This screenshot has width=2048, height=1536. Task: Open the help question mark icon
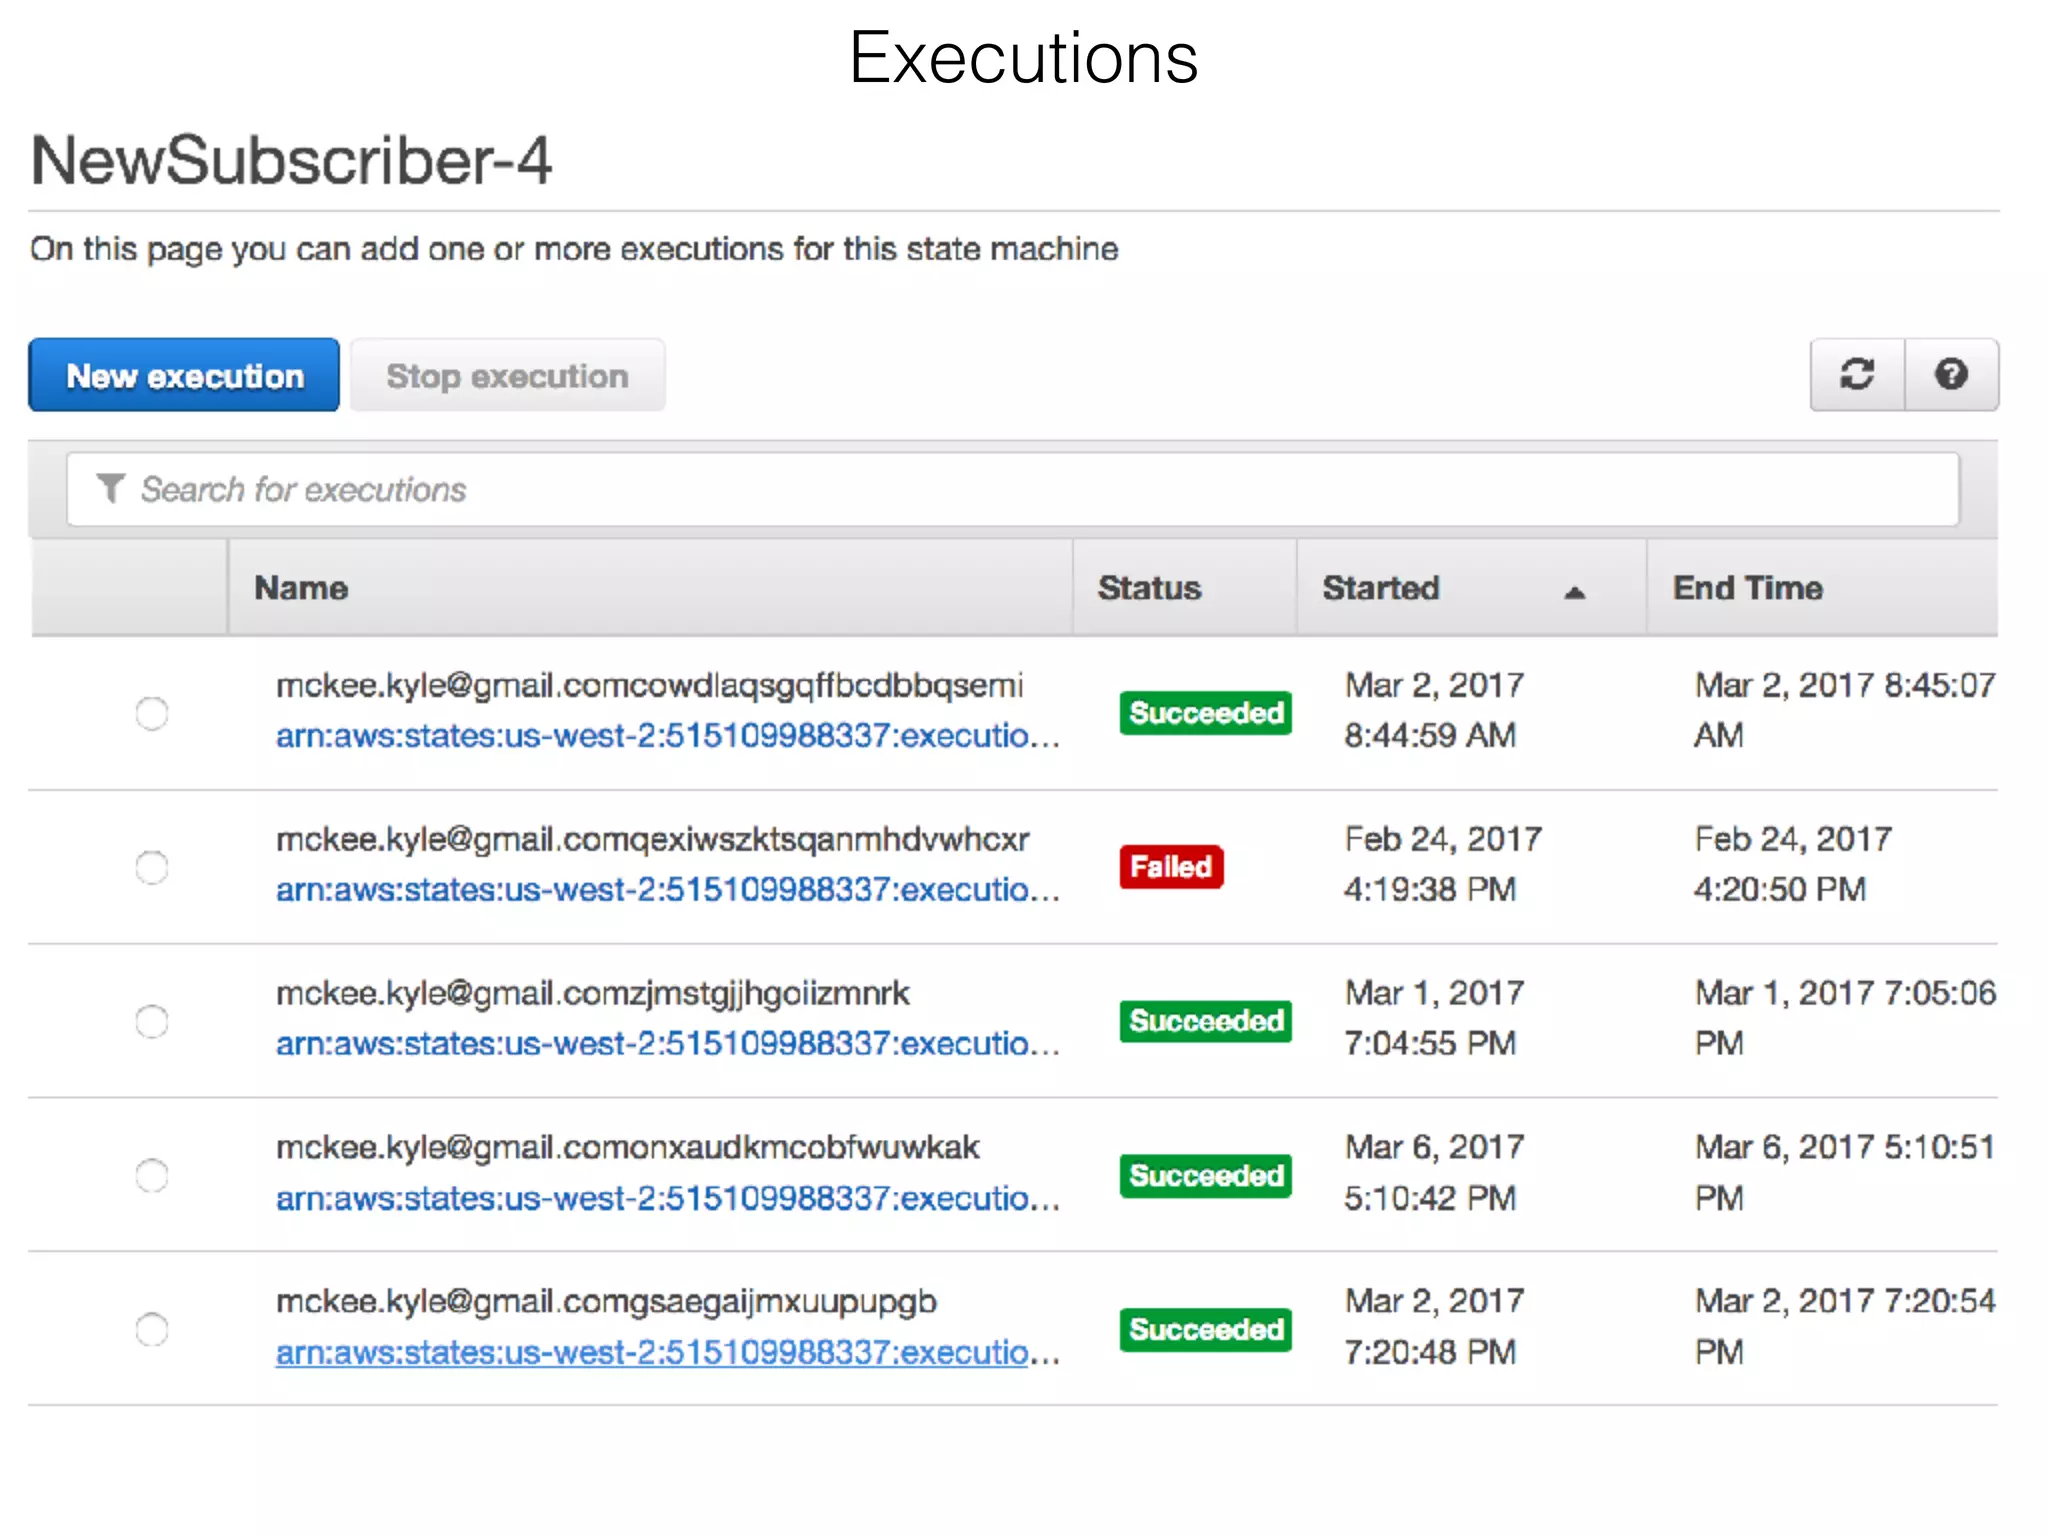pyautogui.click(x=1951, y=375)
